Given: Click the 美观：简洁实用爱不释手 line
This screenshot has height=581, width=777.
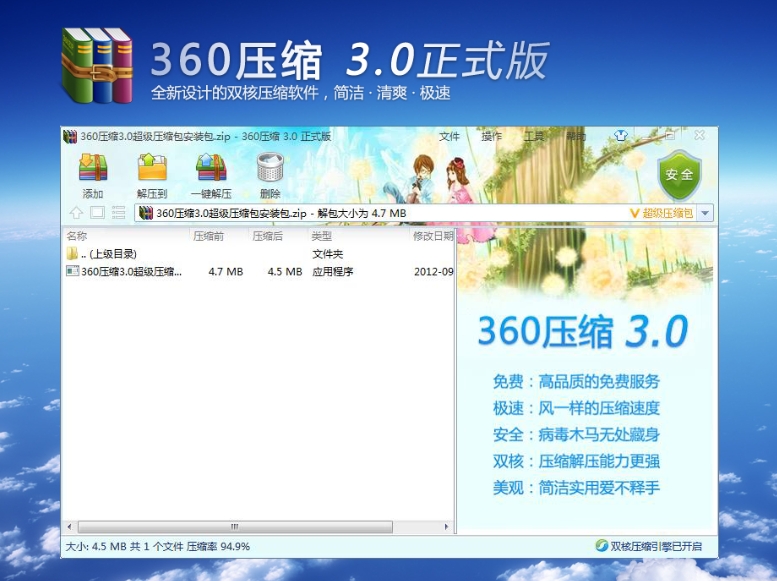Looking at the screenshot, I should (x=576, y=488).
